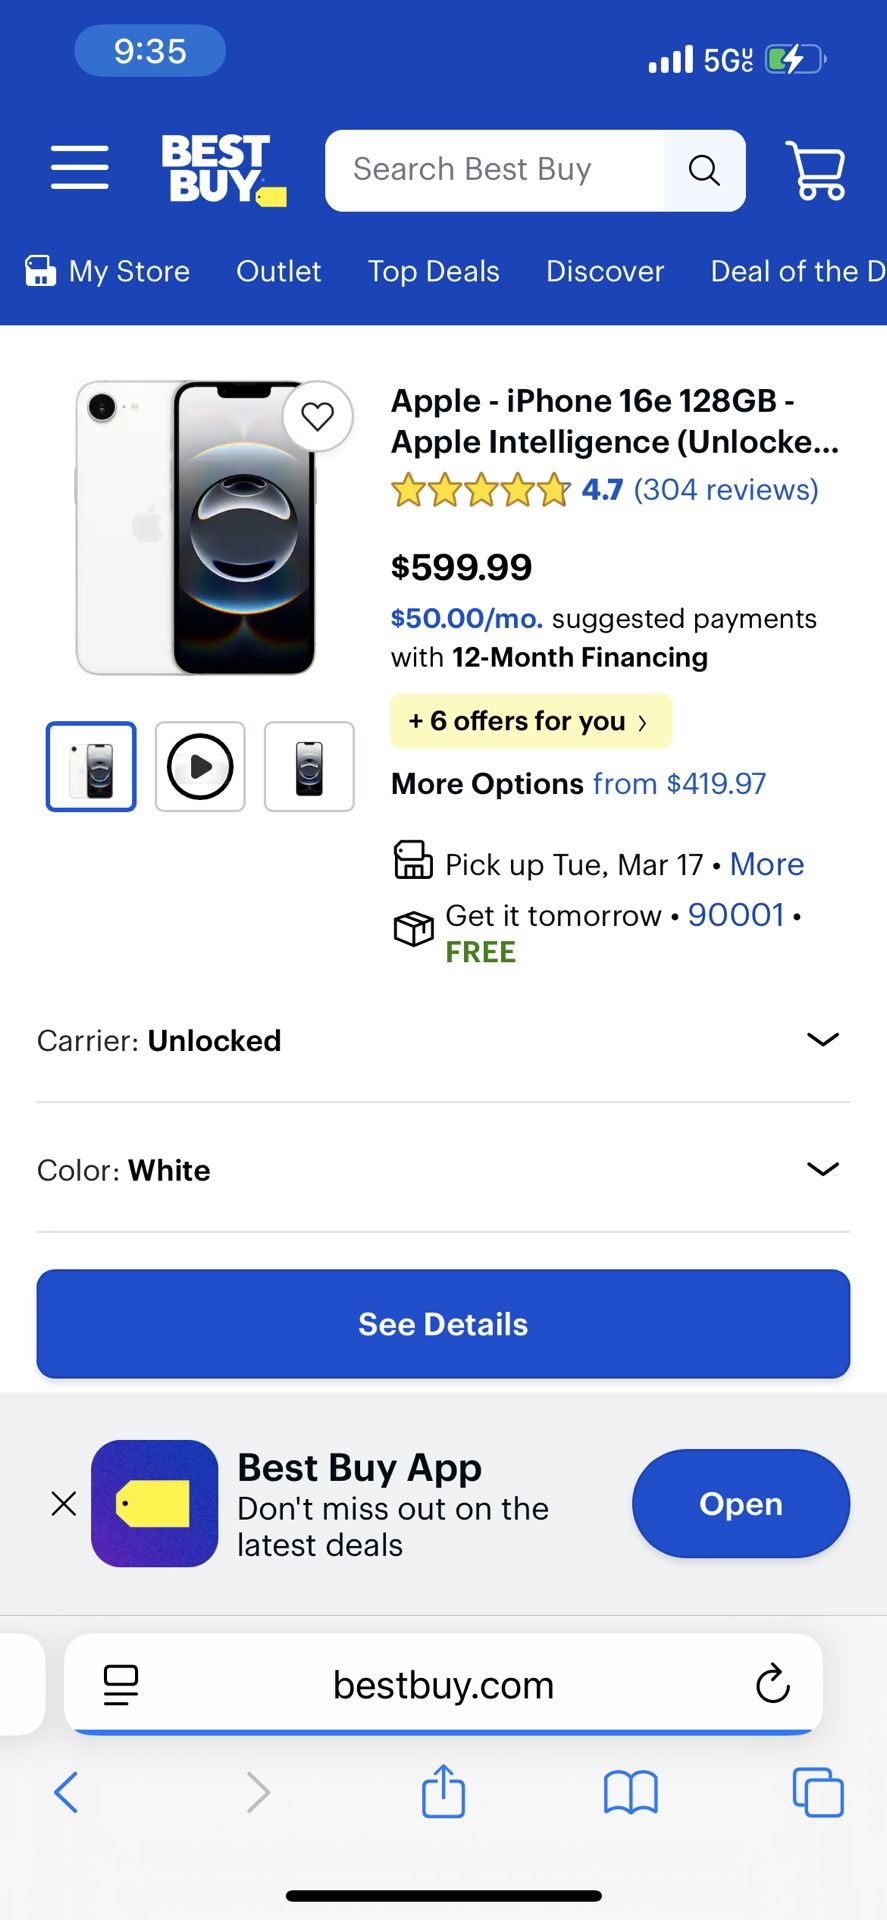The width and height of the screenshot is (887, 1920).
Task: Reload the bestbuy.com page
Action: point(772,1685)
